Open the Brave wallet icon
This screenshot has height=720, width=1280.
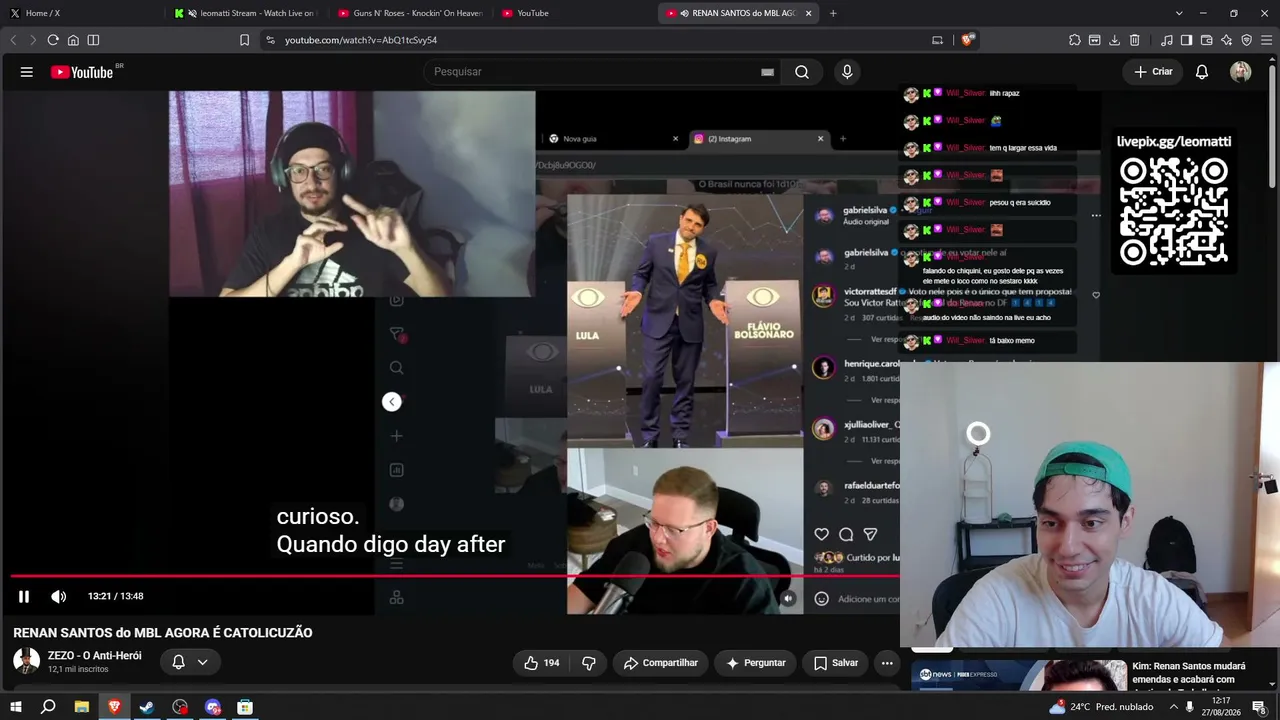tap(1206, 40)
